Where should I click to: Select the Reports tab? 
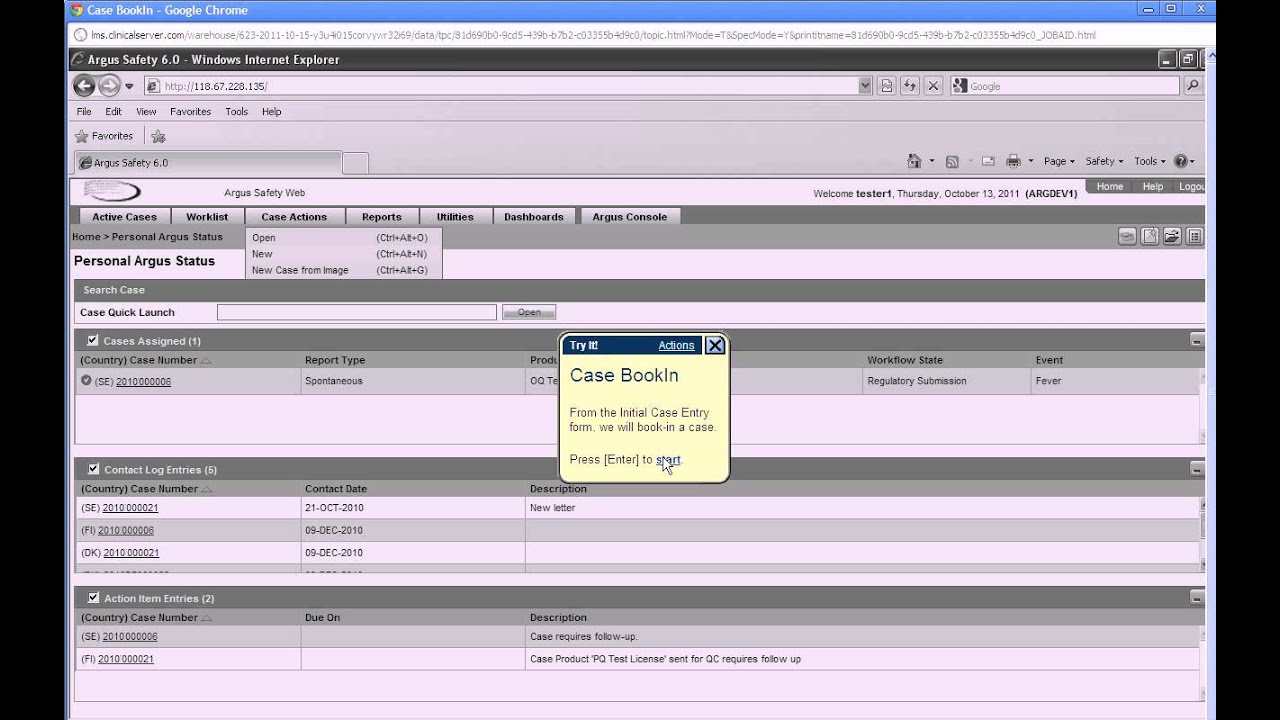coord(382,216)
